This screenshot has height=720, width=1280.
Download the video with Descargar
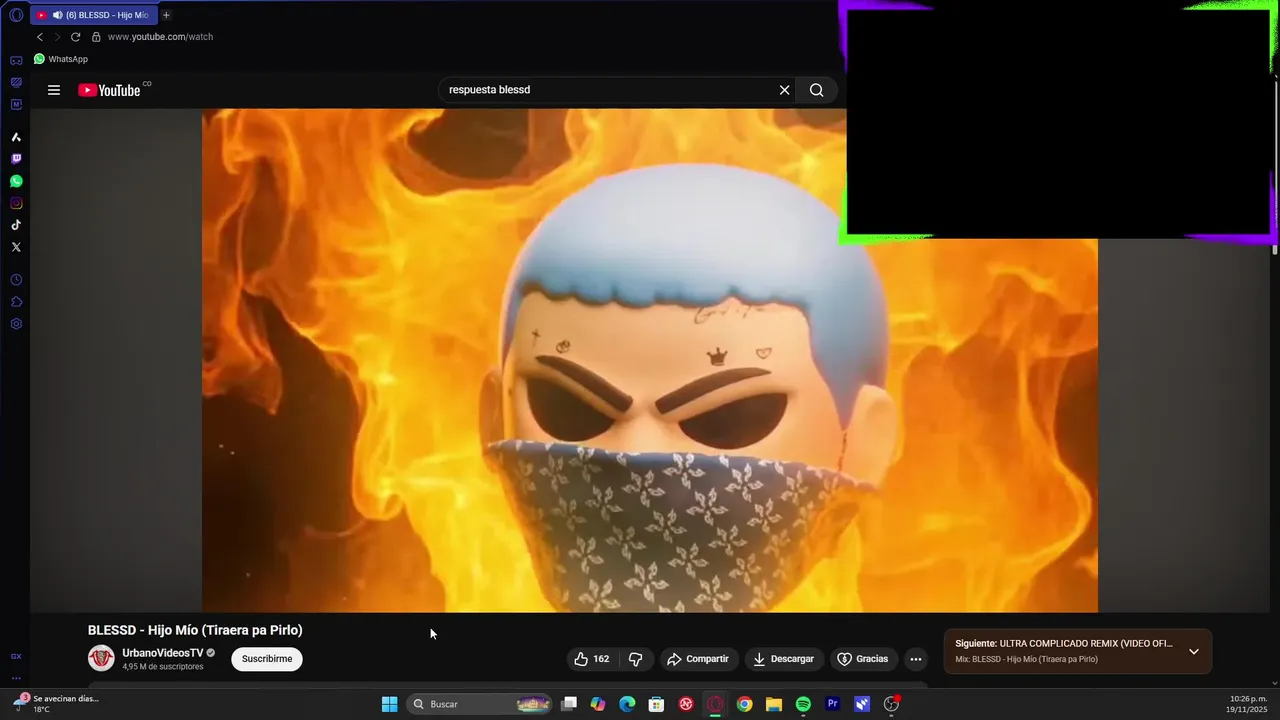click(x=783, y=659)
